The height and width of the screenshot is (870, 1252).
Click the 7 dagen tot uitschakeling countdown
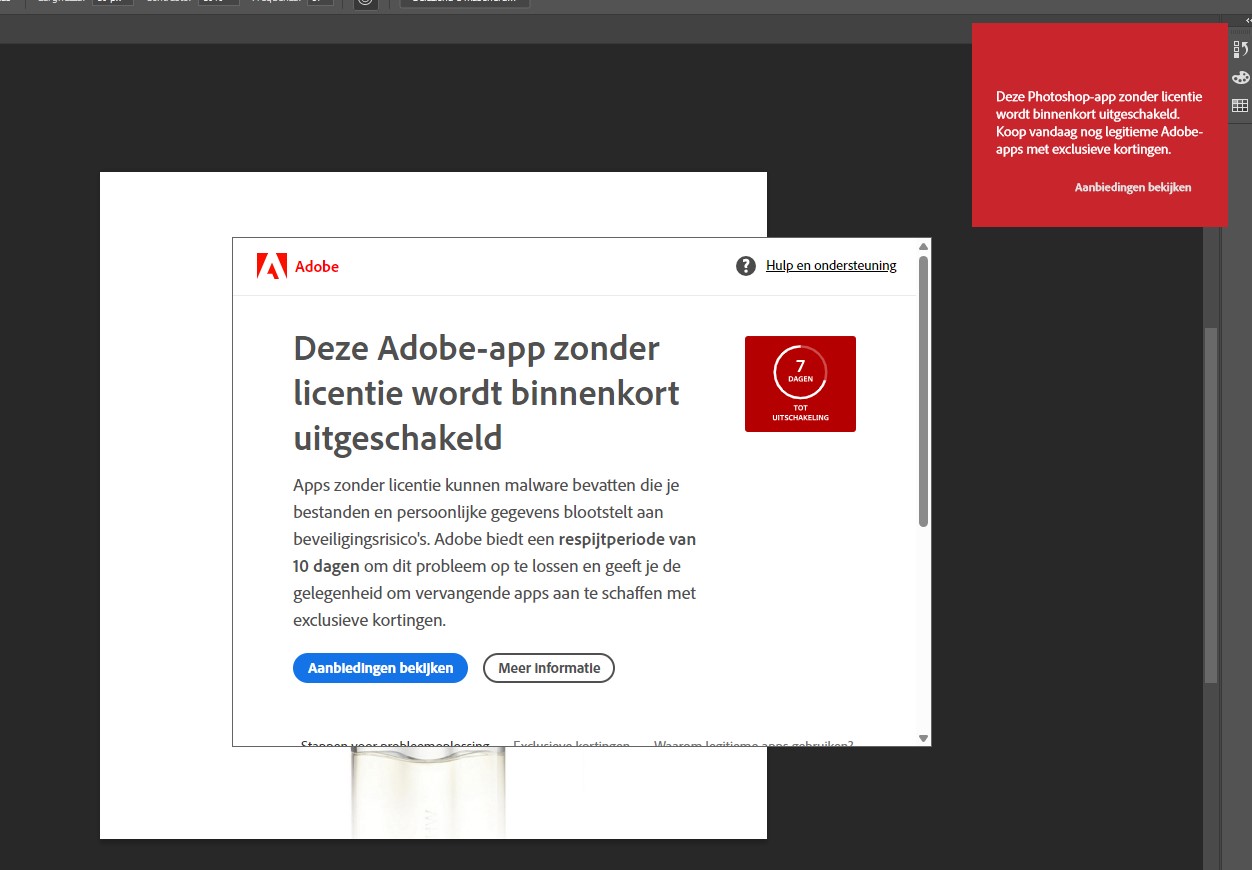[800, 384]
